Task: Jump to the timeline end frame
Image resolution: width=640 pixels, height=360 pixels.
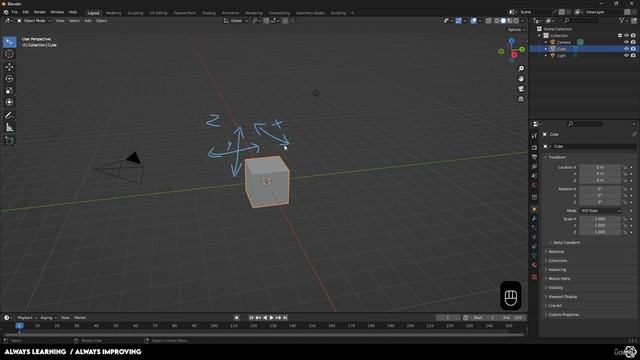Action: point(285,318)
